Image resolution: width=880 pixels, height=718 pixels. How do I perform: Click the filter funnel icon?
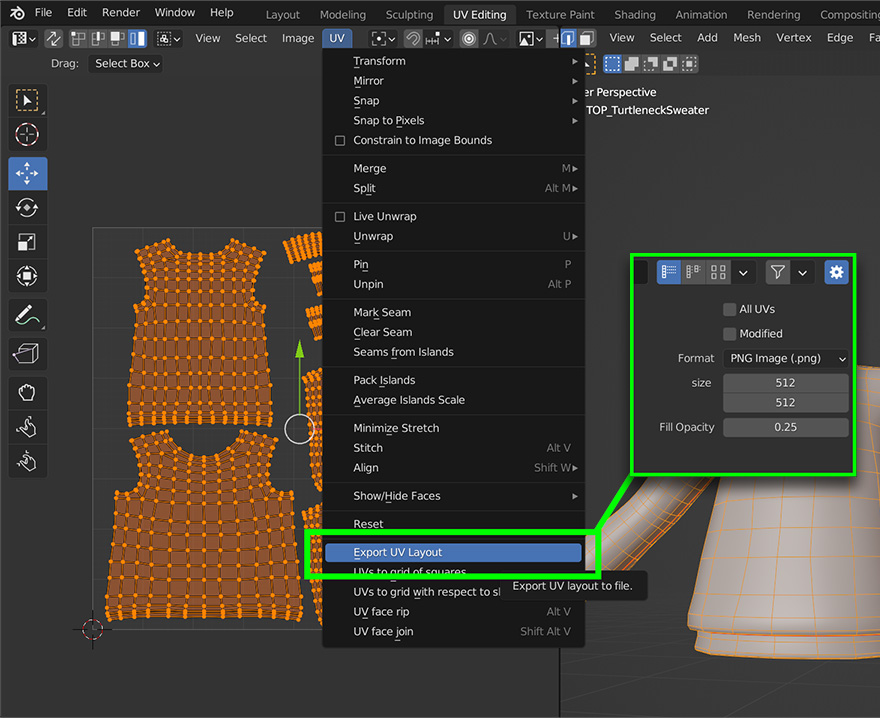tap(777, 272)
